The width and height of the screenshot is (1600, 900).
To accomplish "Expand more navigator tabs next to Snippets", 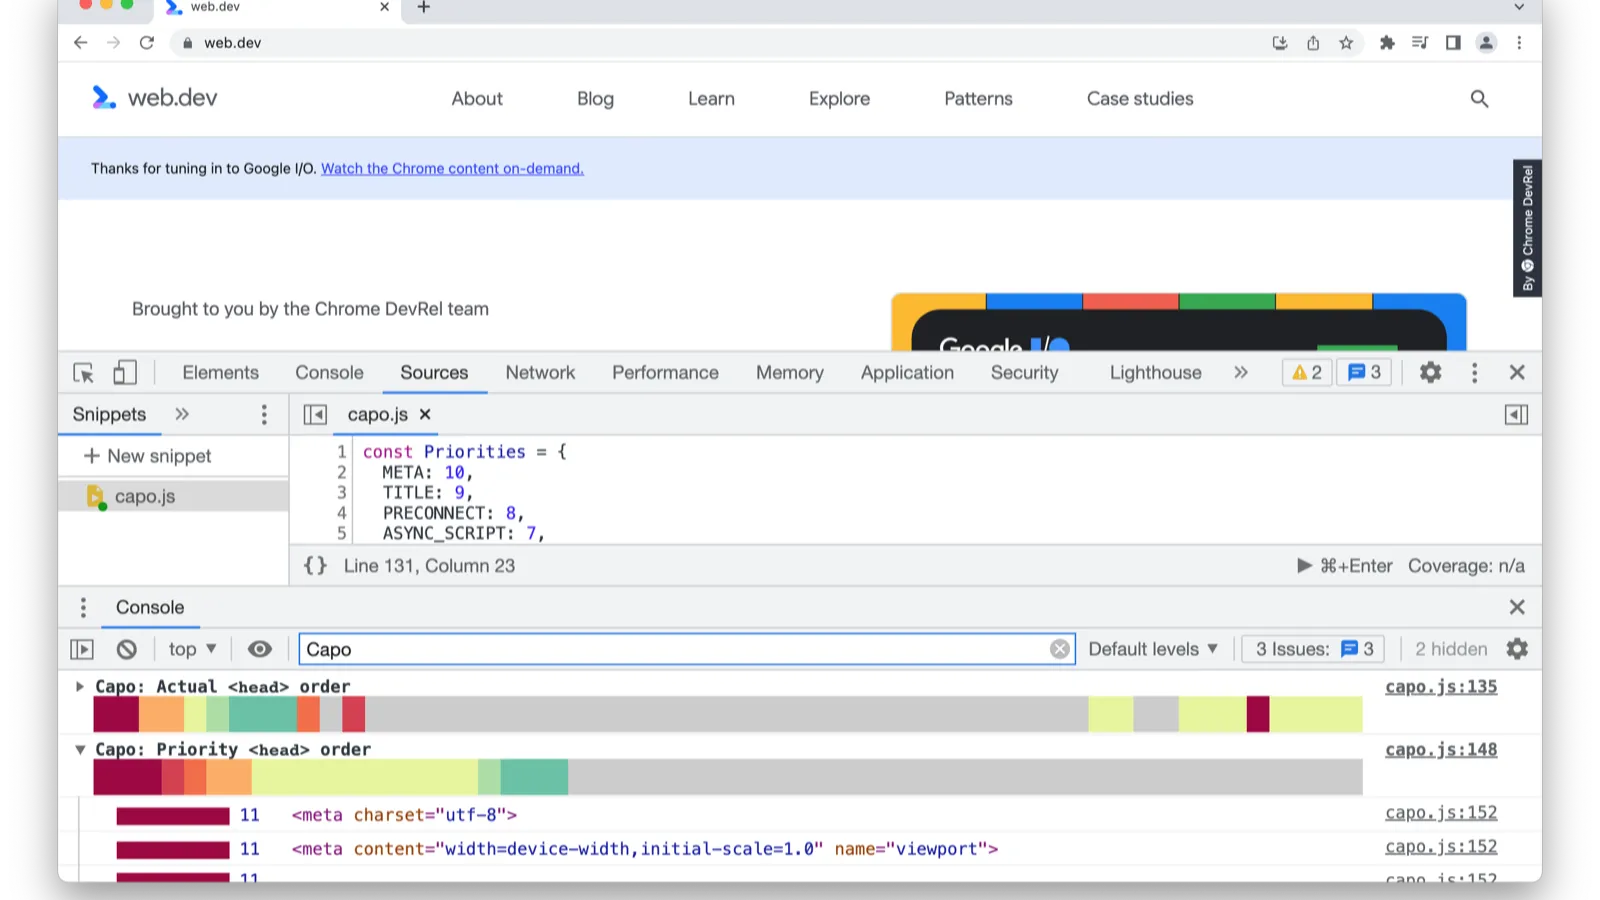I will (182, 414).
